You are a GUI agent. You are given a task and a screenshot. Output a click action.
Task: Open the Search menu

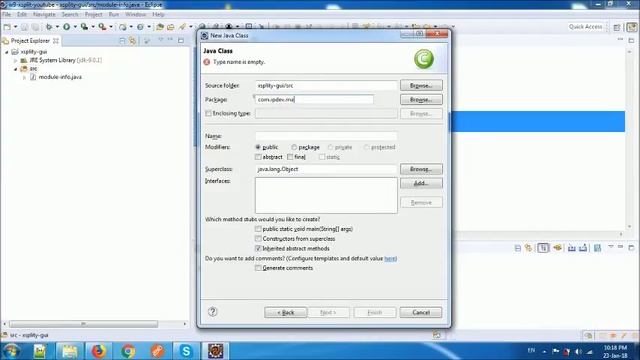(70, 14)
